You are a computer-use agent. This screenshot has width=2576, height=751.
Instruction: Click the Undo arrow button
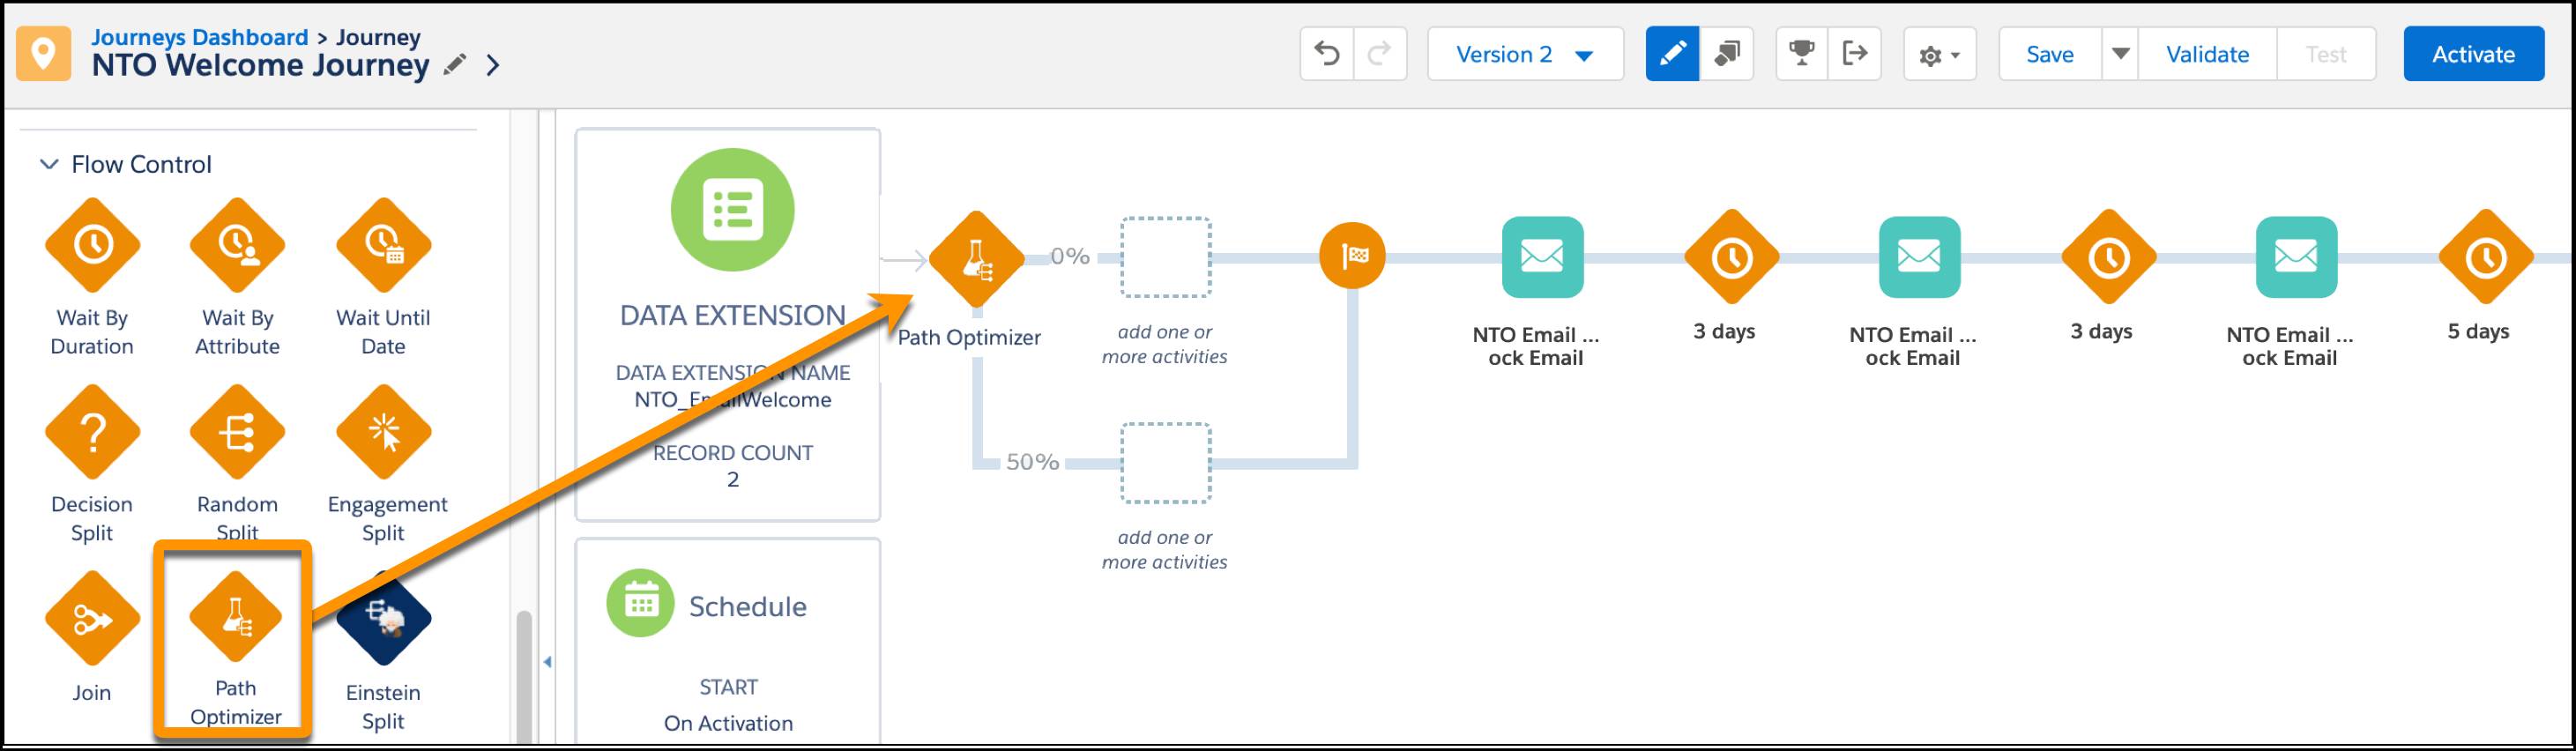[1327, 54]
